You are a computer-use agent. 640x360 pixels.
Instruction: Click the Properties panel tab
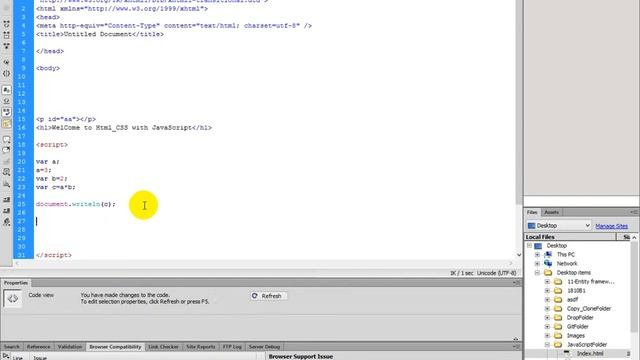pyautogui.click(x=16, y=283)
